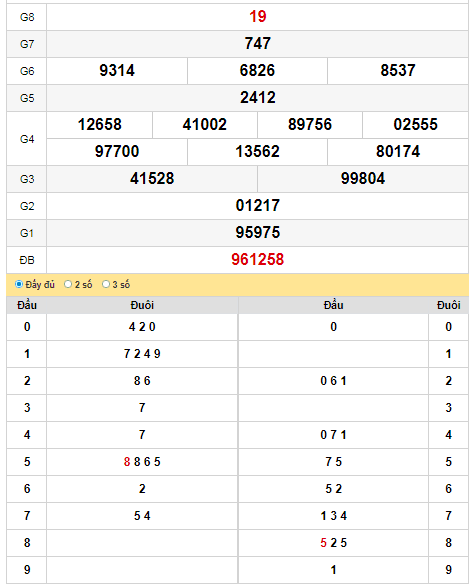Choose the "3 số" radio option

point(106,285)
